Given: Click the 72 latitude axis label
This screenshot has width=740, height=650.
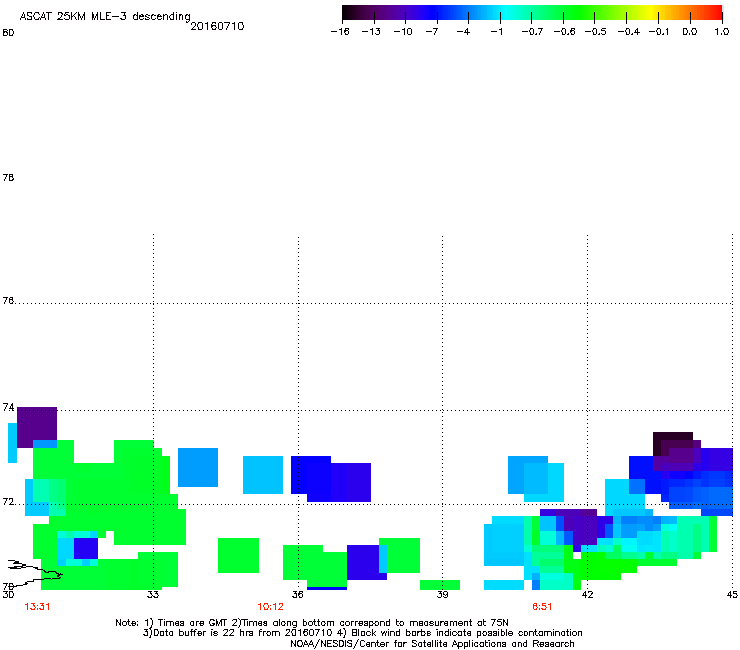Looking at the screenshot, I should pos(8,502).
